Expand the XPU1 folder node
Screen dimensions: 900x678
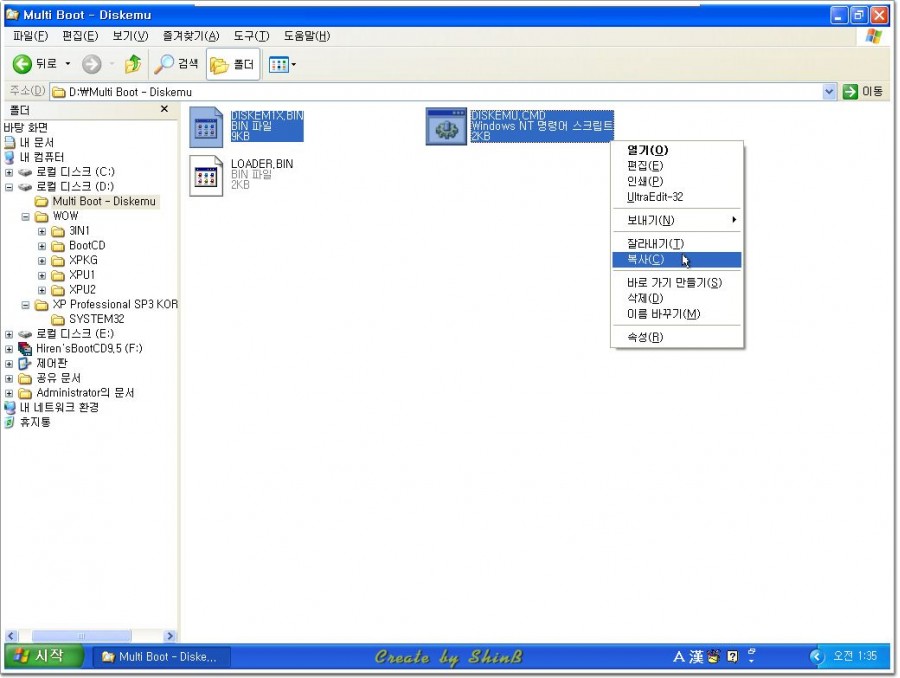42,276
